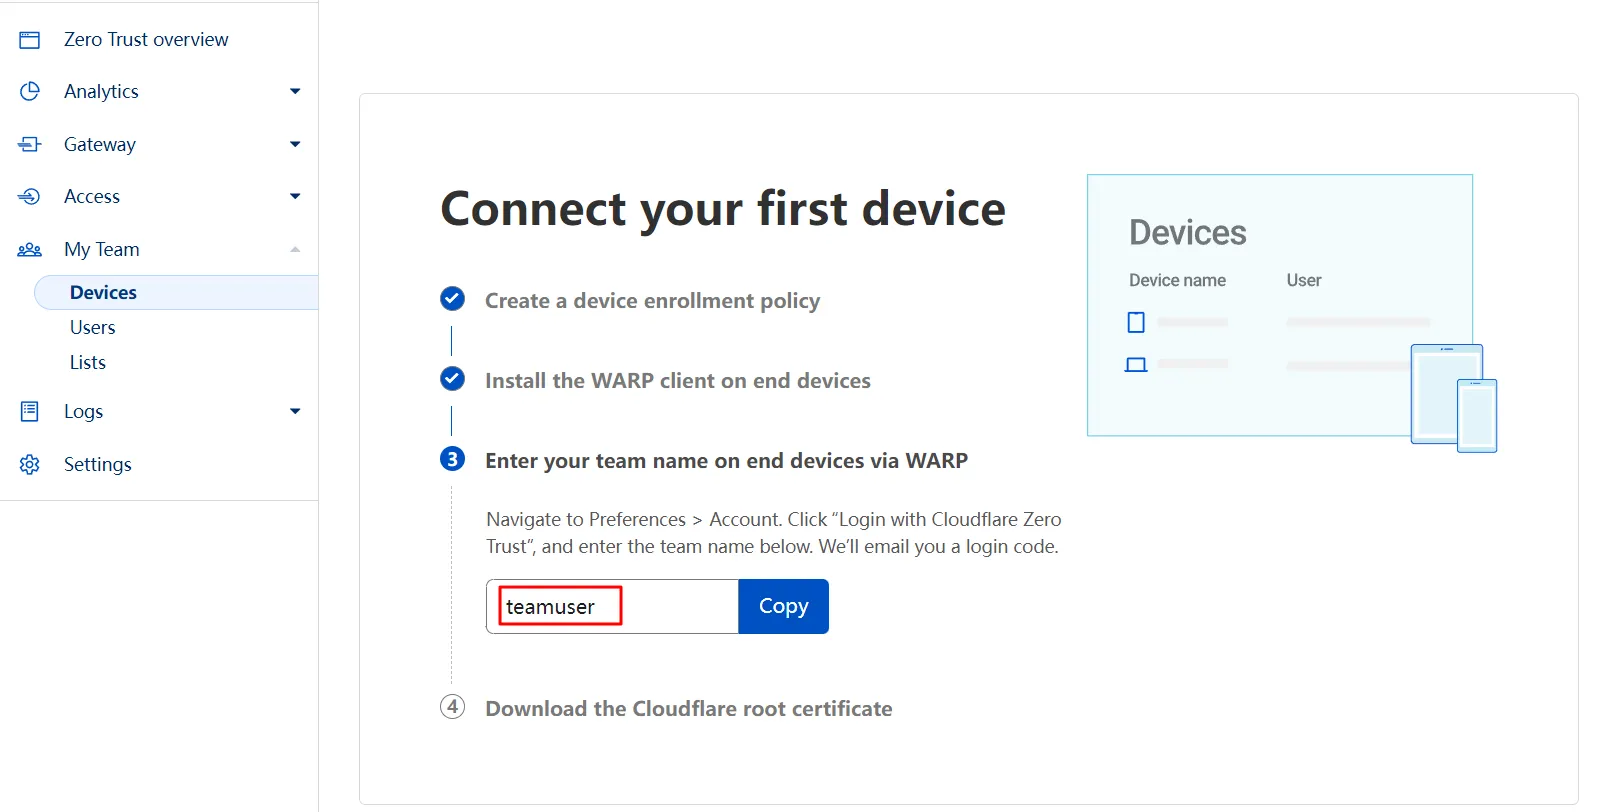Expand the Gateway dropdown arrow
1601x812 pixels.
coord(295,144)
